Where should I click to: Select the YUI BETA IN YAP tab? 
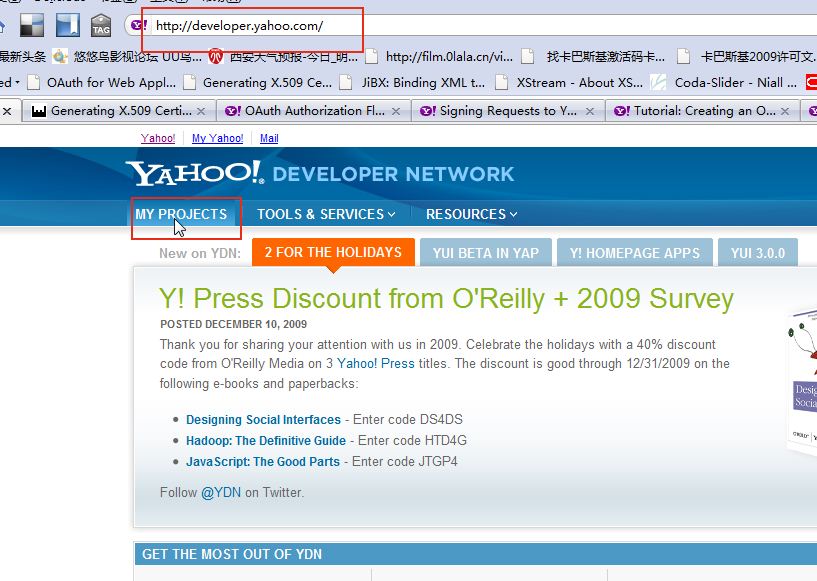pyautogui.click(x=486, y=253)
